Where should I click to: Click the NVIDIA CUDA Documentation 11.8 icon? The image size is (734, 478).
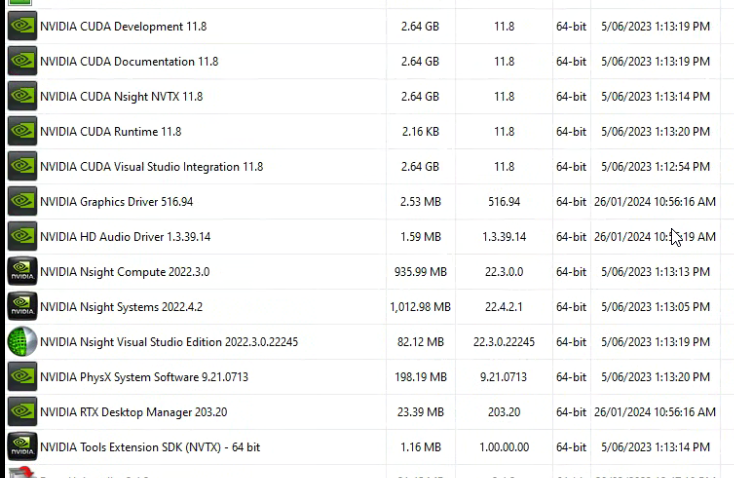click(22, 61)
